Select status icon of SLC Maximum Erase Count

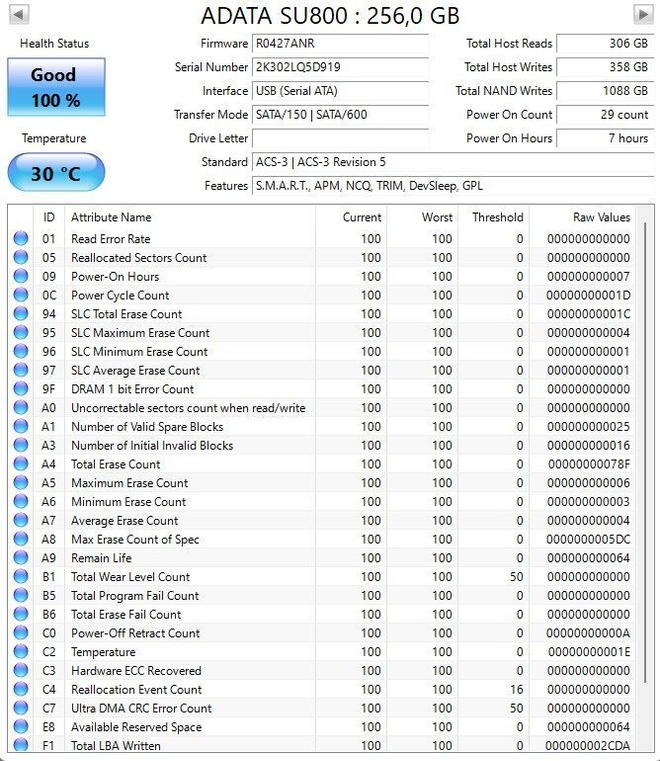[21, 332]
